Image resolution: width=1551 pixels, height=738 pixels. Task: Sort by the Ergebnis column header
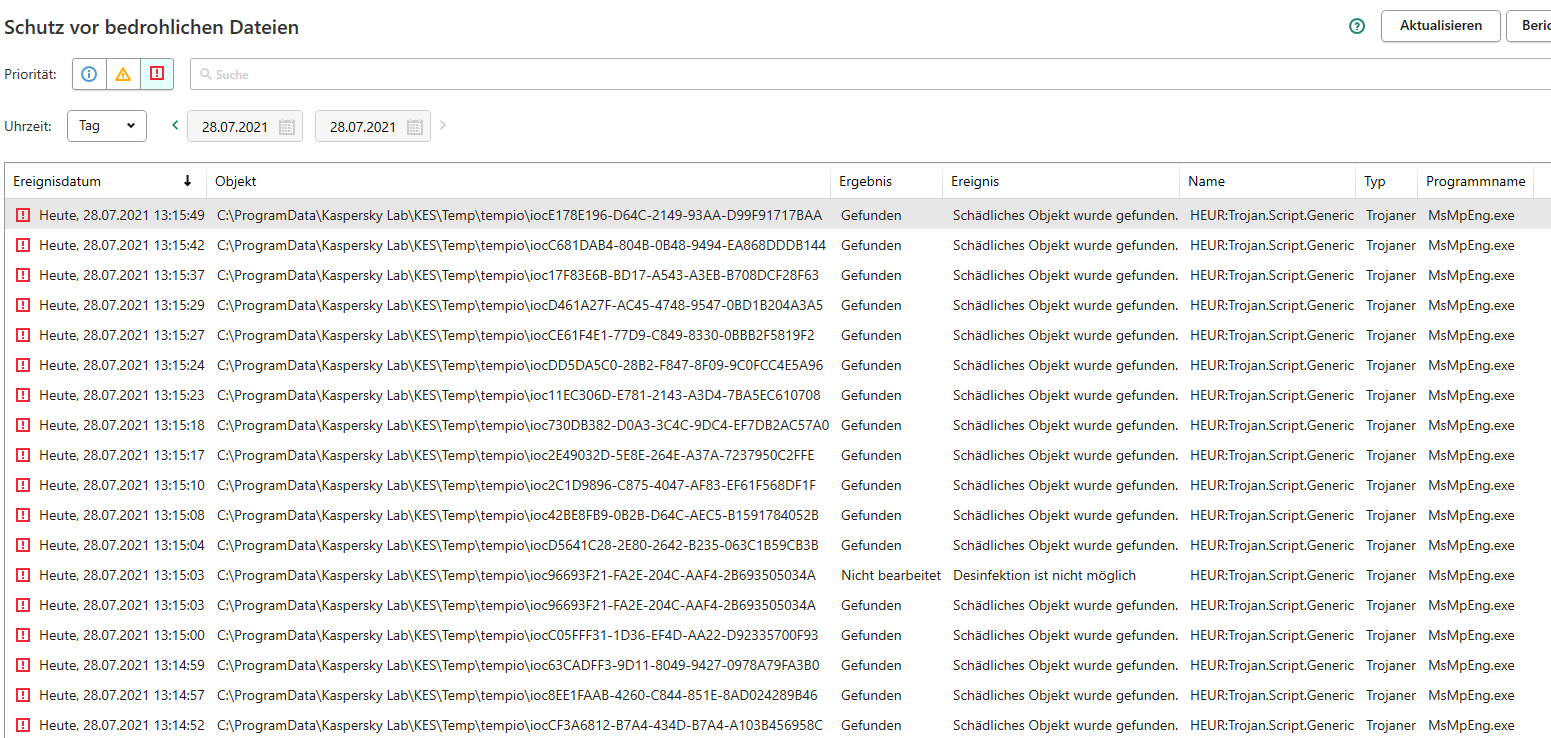[x=865, y=181]
